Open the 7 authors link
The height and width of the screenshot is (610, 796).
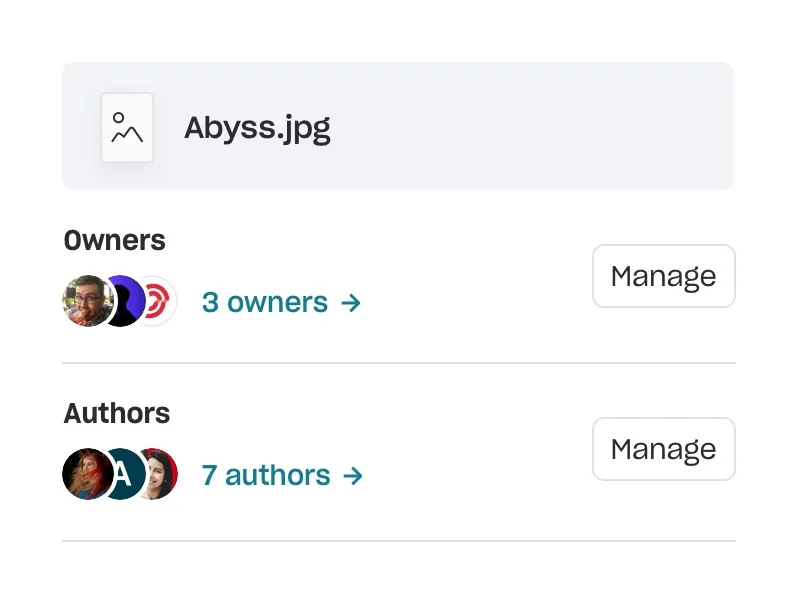click(x=282, y=476)
